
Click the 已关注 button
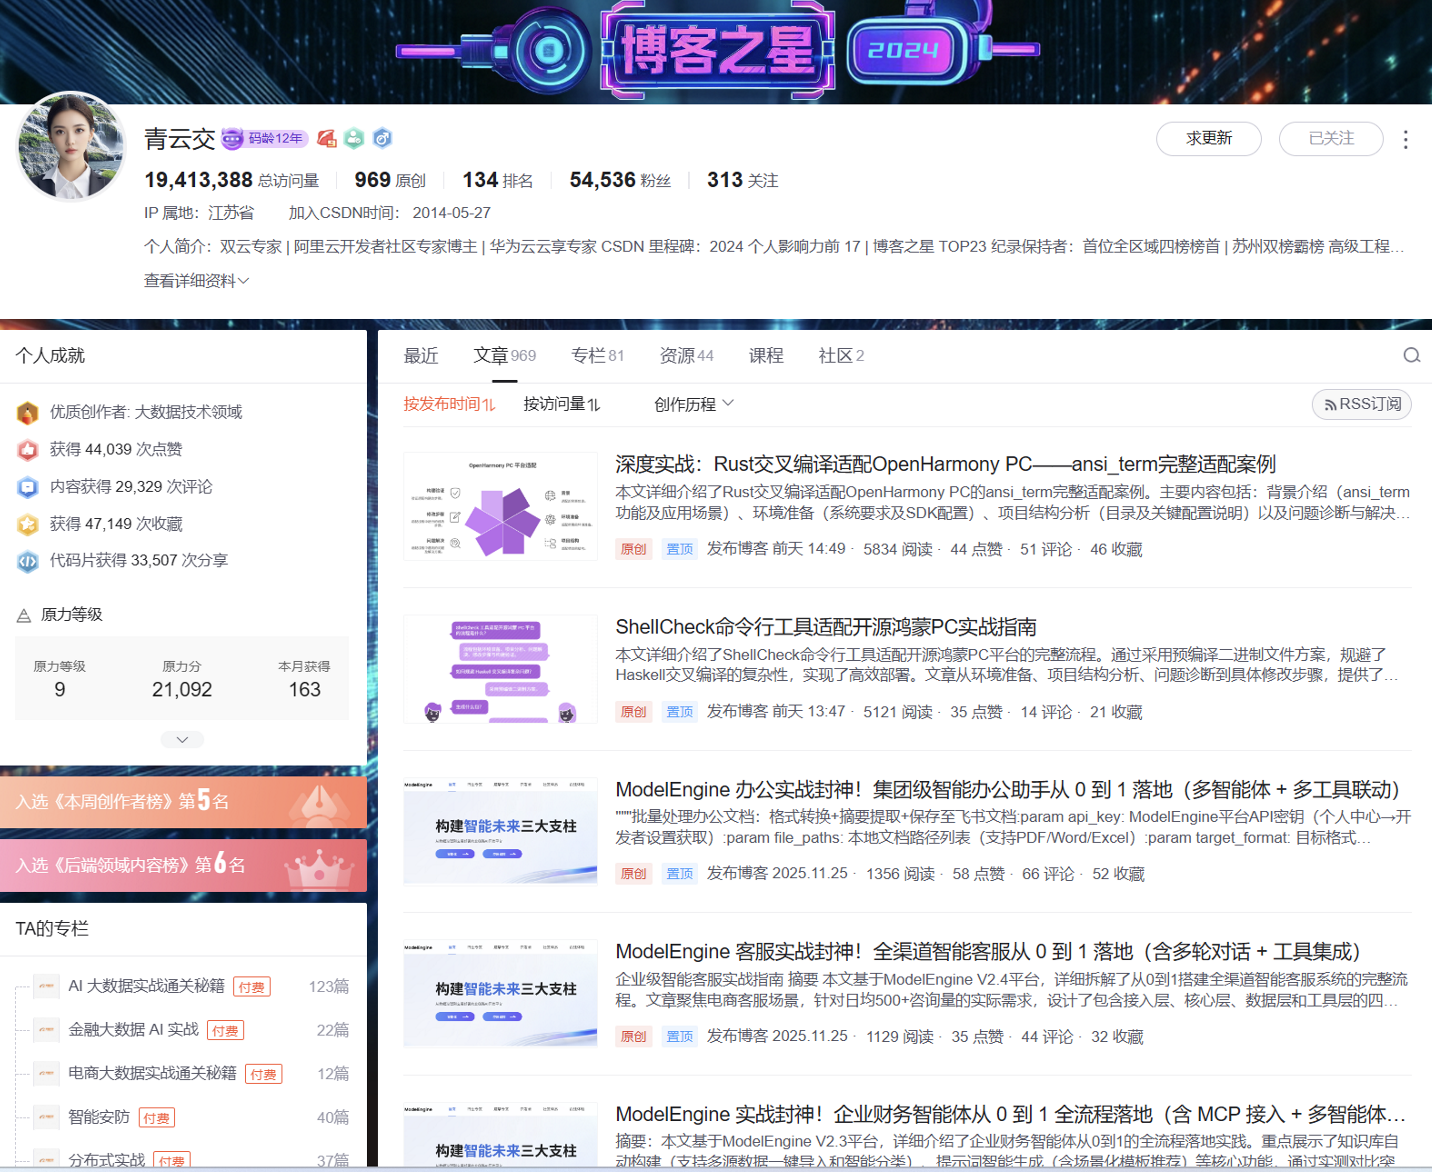point(1331,139)
